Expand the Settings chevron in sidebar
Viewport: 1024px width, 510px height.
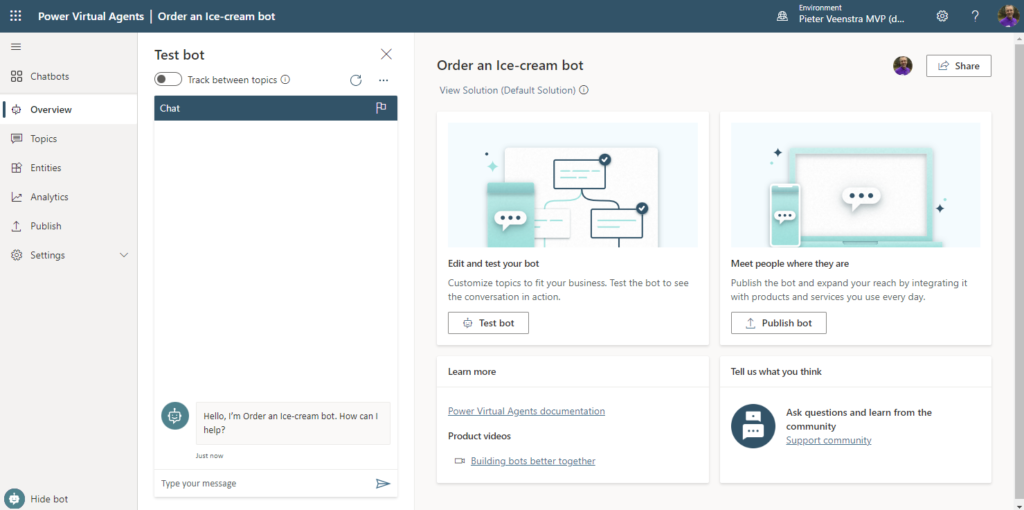pos(124,255)
